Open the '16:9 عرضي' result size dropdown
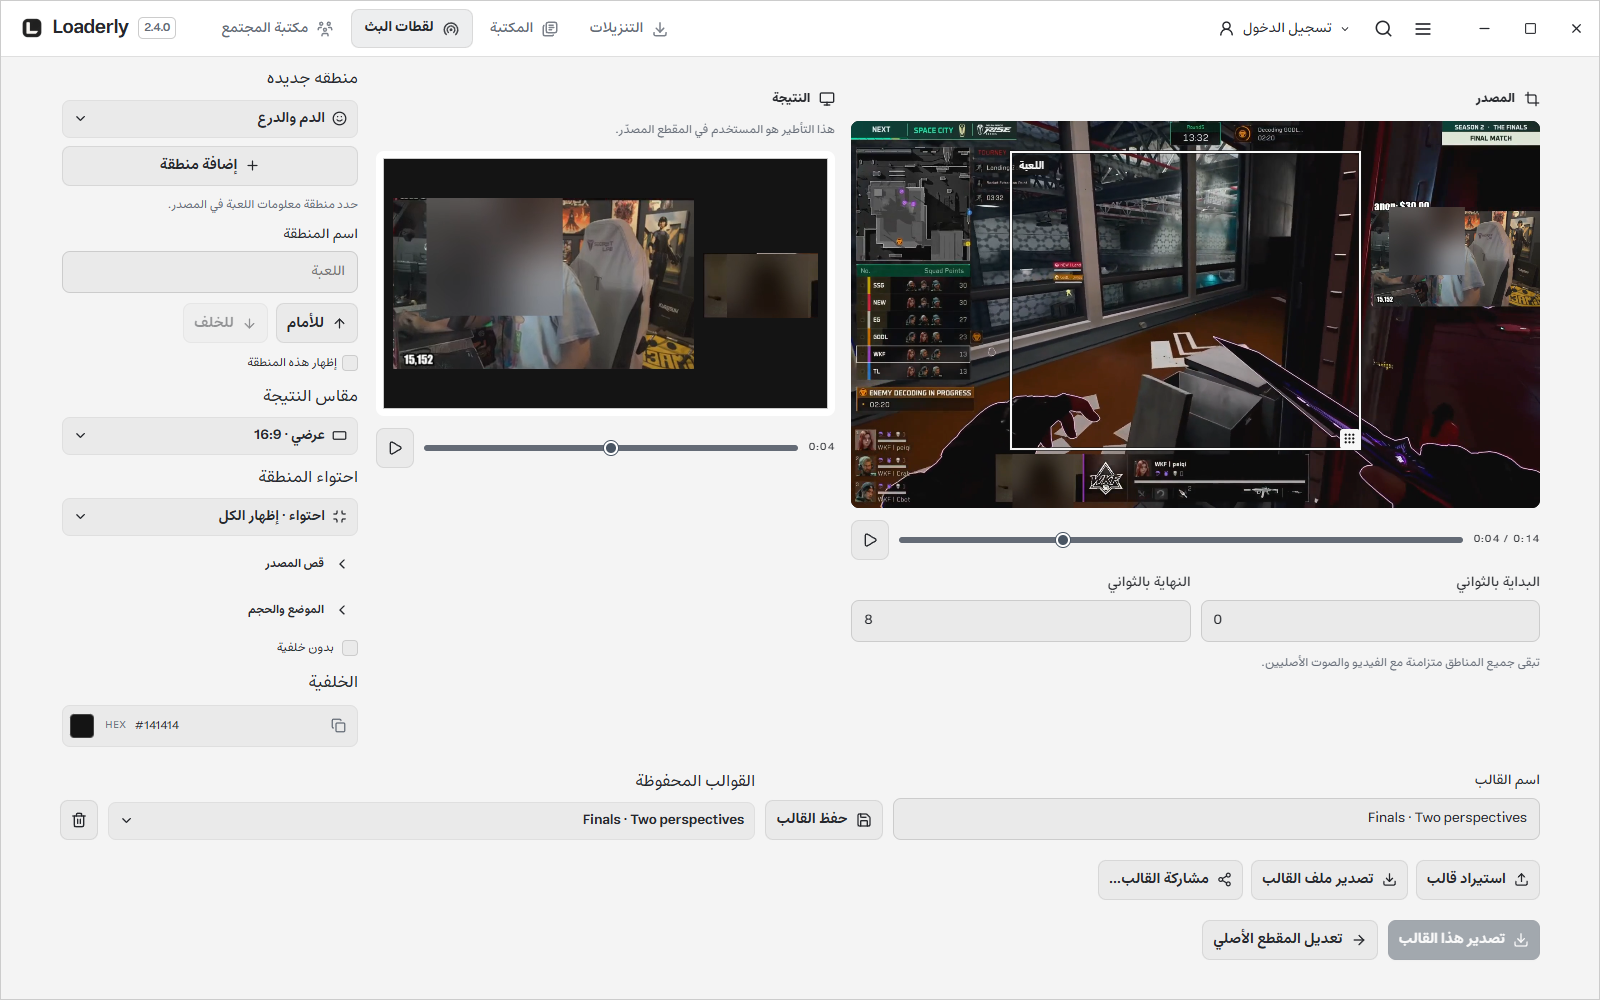The image size is (1600, 1000). 210,436
